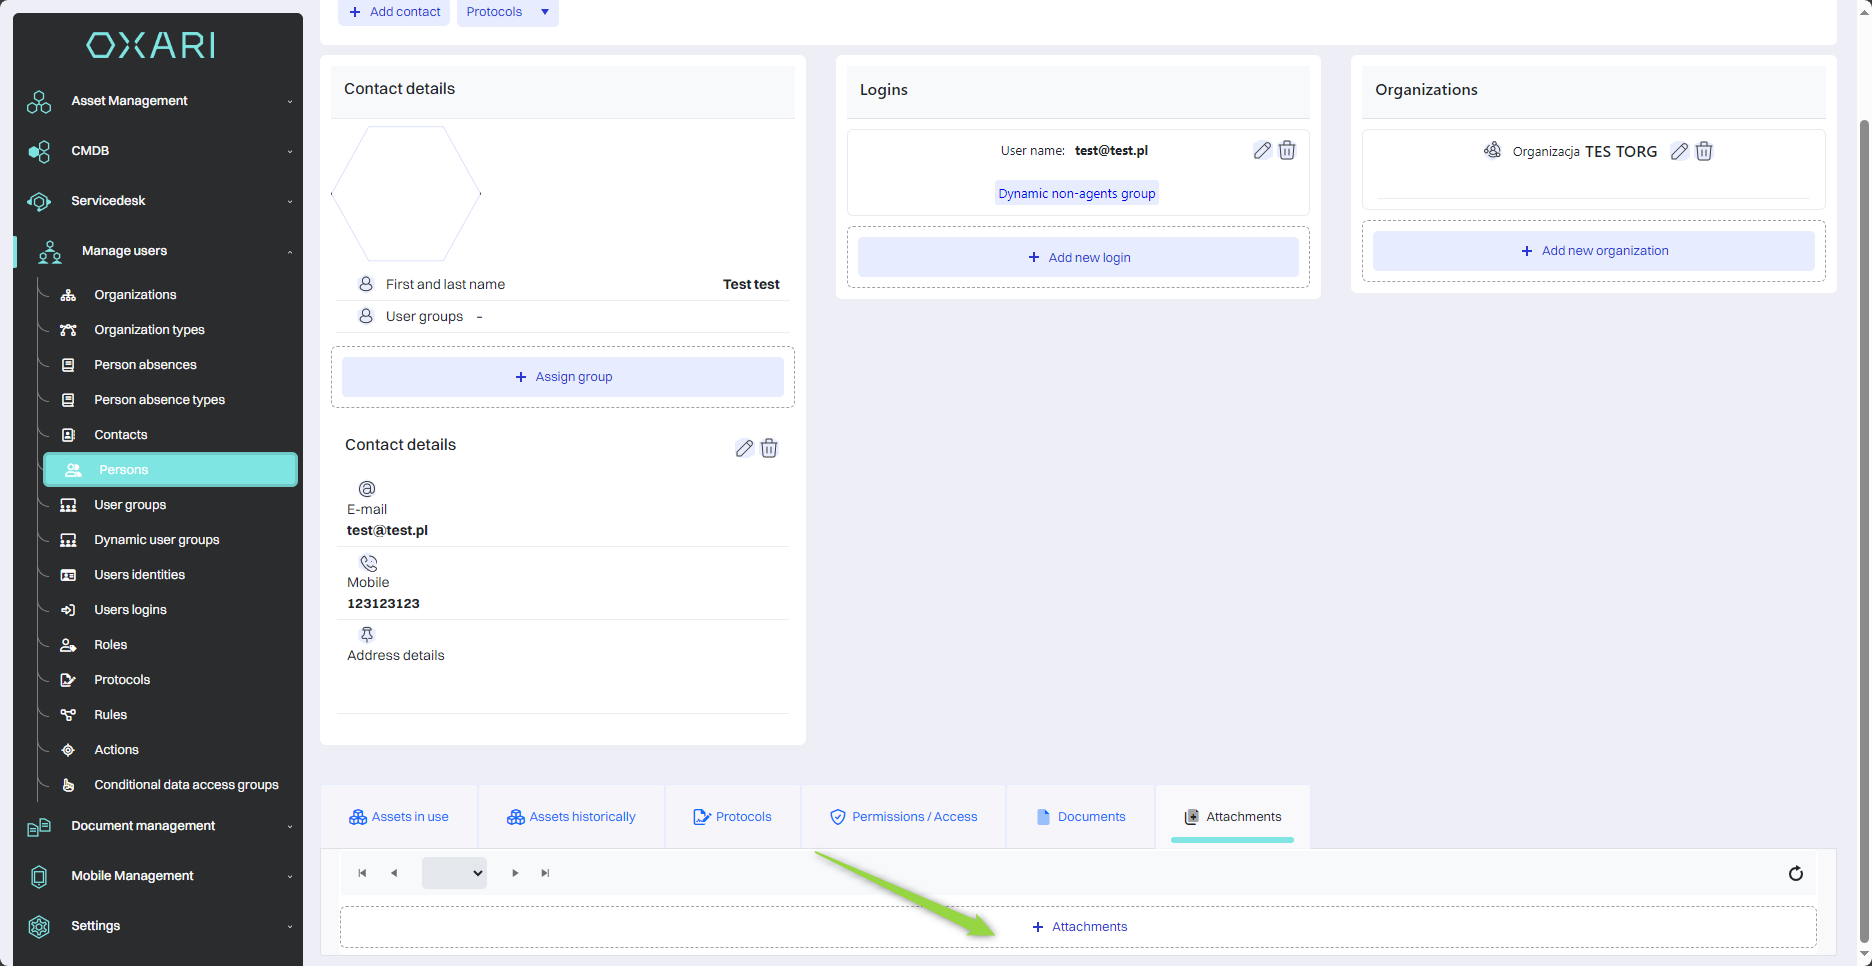Click the Add new login button

pos(1078,257)
